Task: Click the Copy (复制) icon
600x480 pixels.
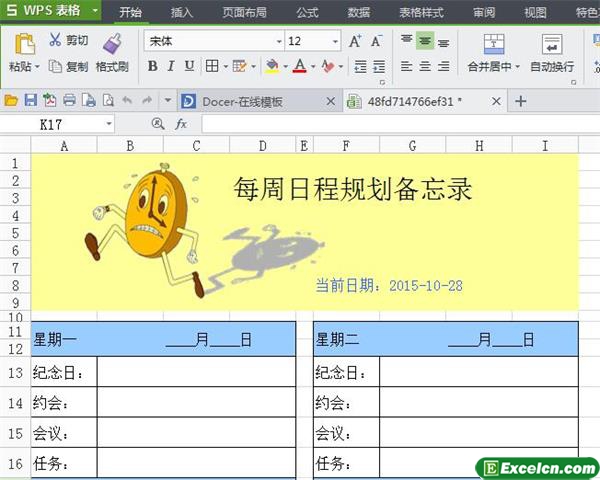Action: [55, 66]
